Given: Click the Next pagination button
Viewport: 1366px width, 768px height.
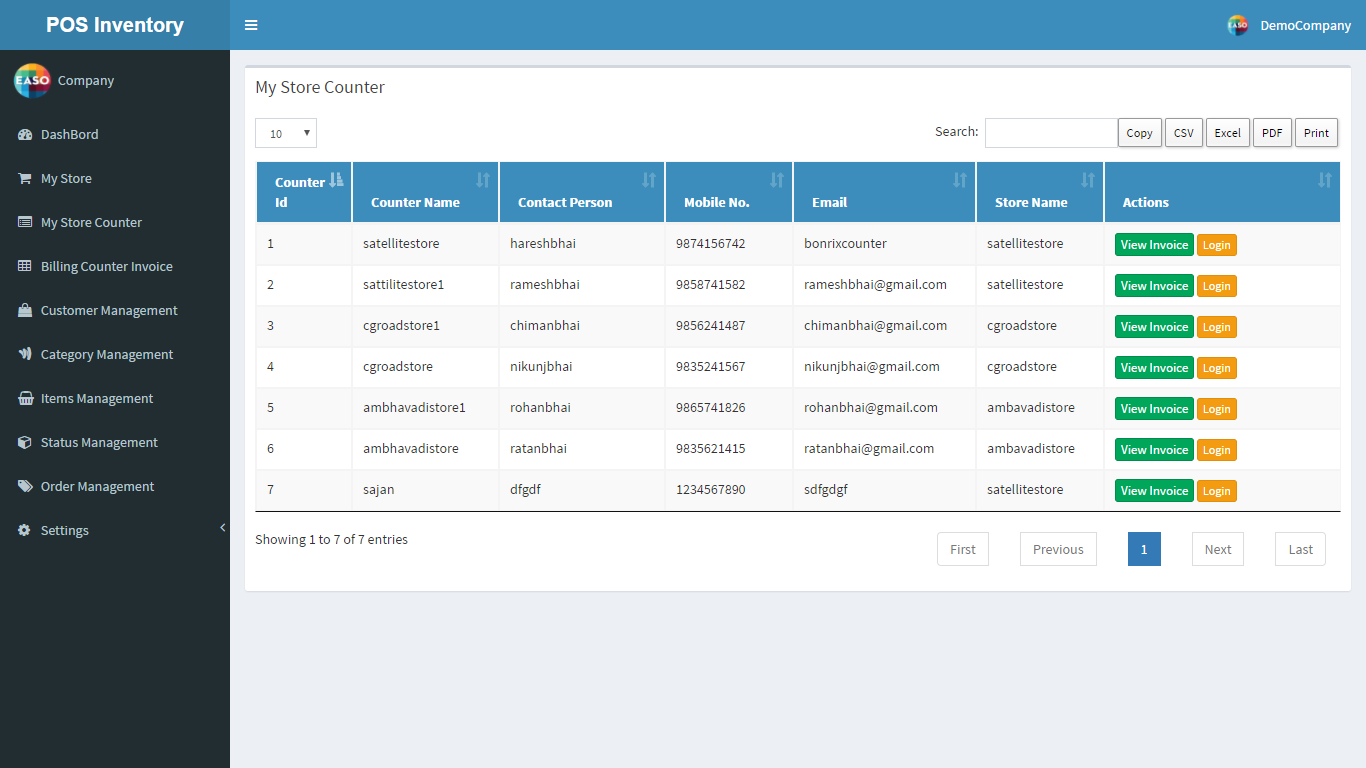Looking at the screenshot, I should click(1218, 549).
